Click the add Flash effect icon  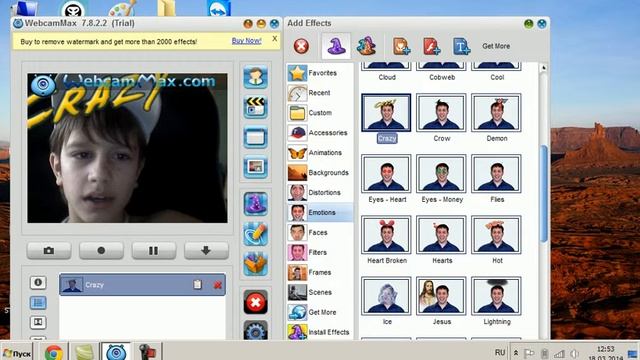pyautogui.click(x=431, y=46)
